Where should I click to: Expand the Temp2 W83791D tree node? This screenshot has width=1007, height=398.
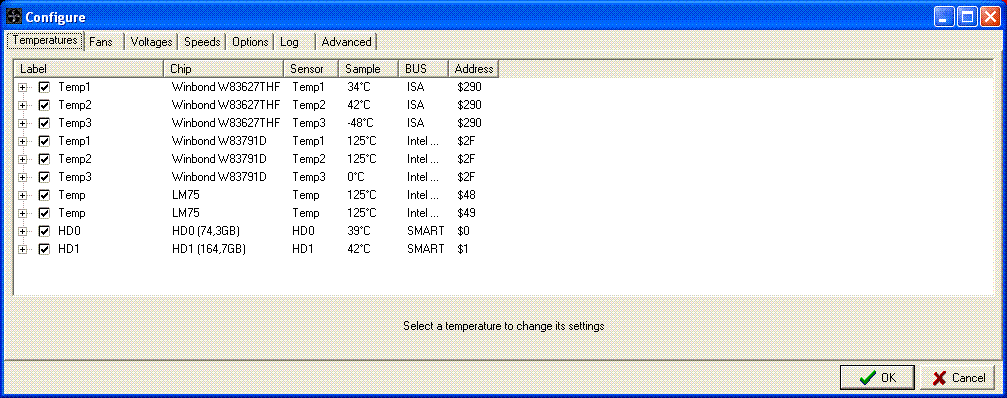click(22, 159)
